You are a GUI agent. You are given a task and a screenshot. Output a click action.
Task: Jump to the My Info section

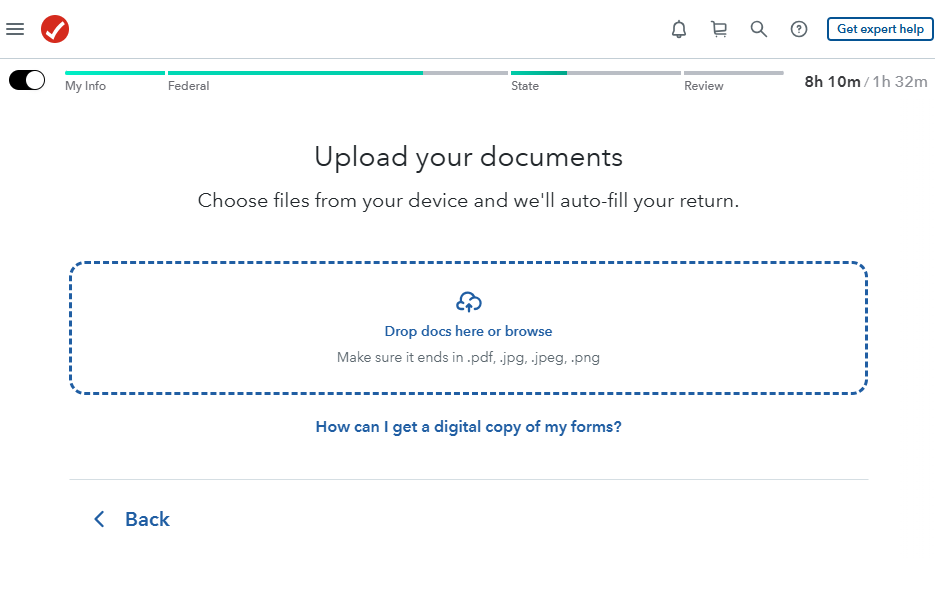pyautogui.click(x=86, y=86)
